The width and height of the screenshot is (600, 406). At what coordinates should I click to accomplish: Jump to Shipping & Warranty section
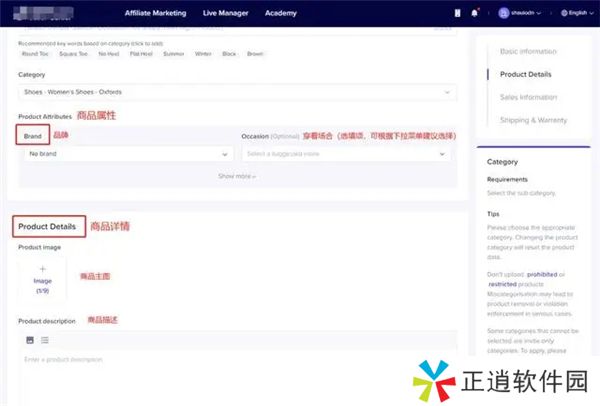[x=533, y=120]
